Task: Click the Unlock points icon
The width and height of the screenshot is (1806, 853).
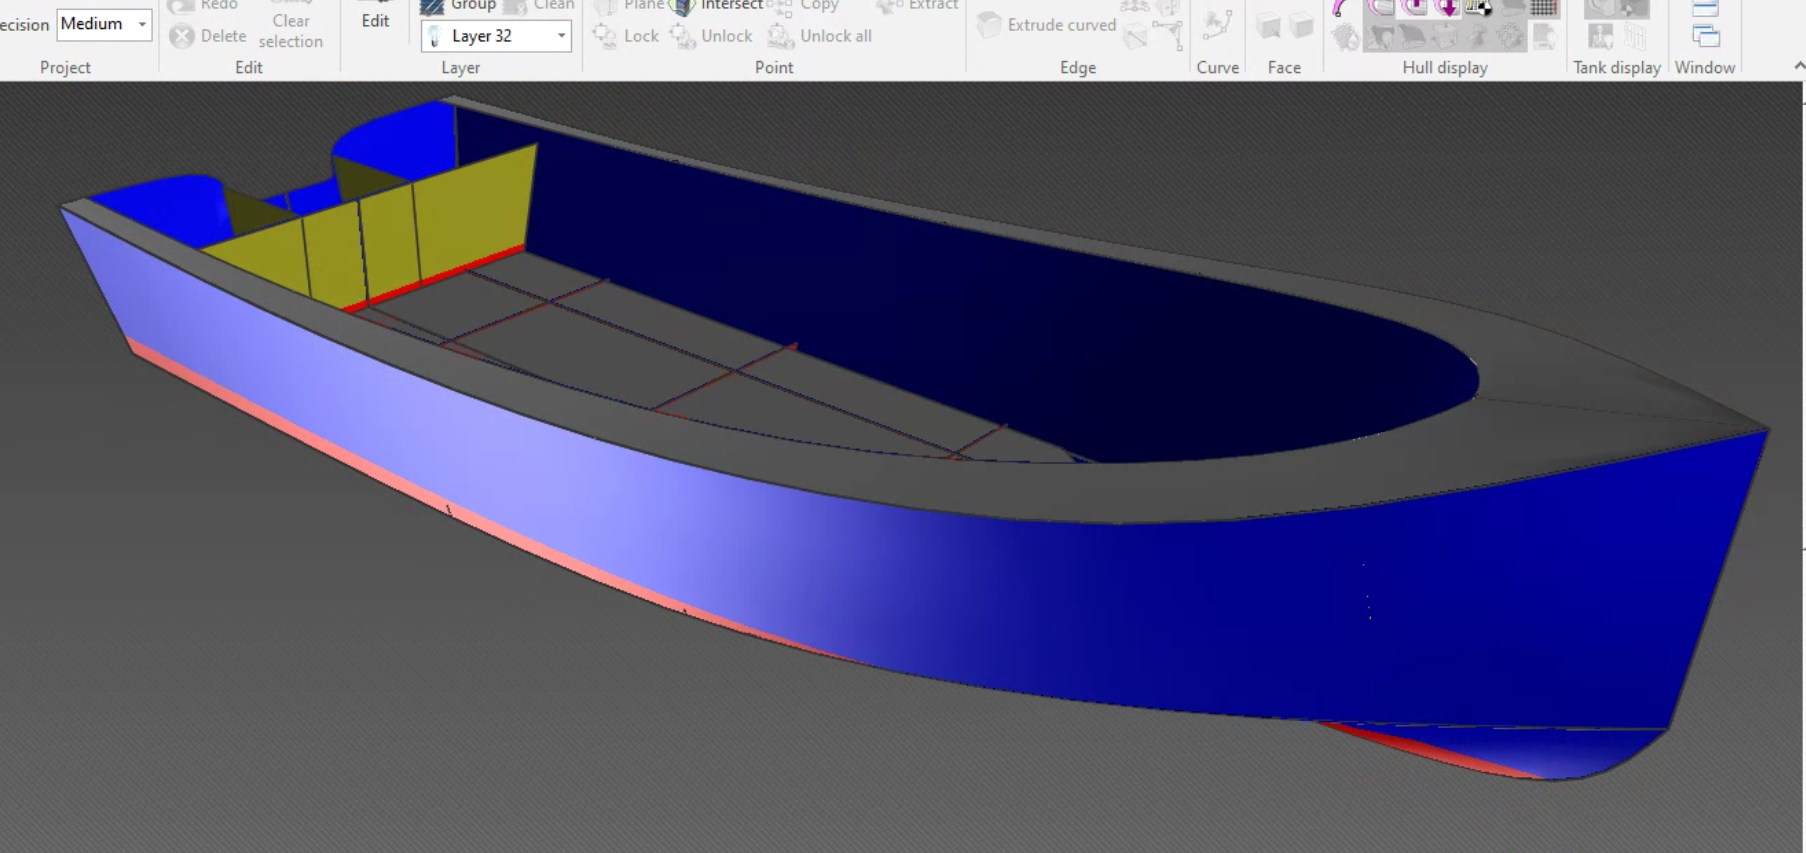Action: tap(683, 37)
